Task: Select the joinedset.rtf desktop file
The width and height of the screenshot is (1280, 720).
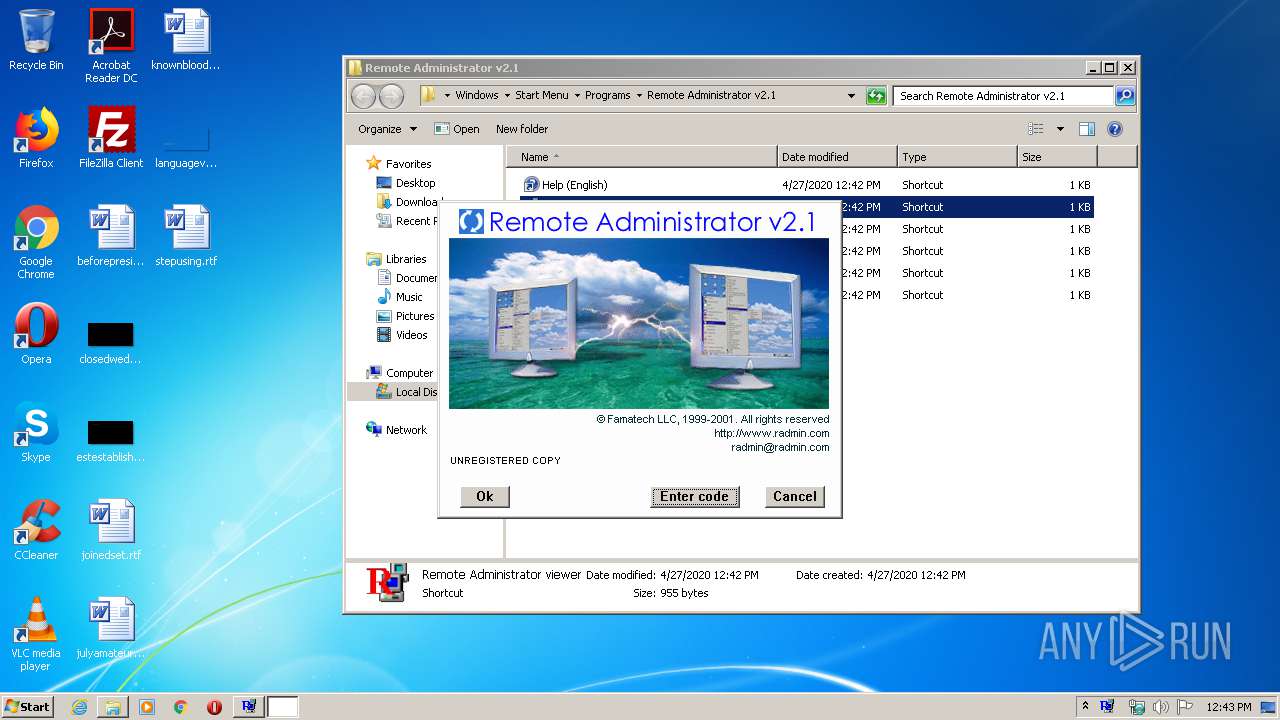Action: pyautogui.click(x=111, y=530)
